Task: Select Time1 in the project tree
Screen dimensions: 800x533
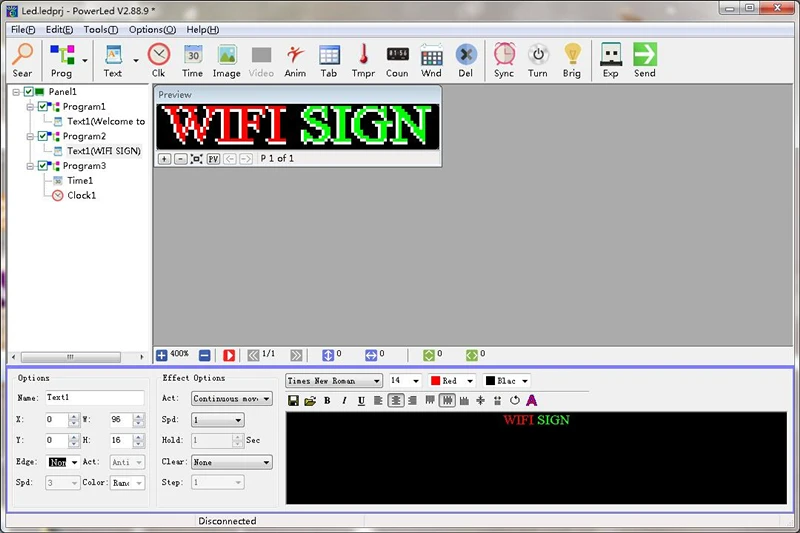Action: pyautogui.click(x=80, y=181)
